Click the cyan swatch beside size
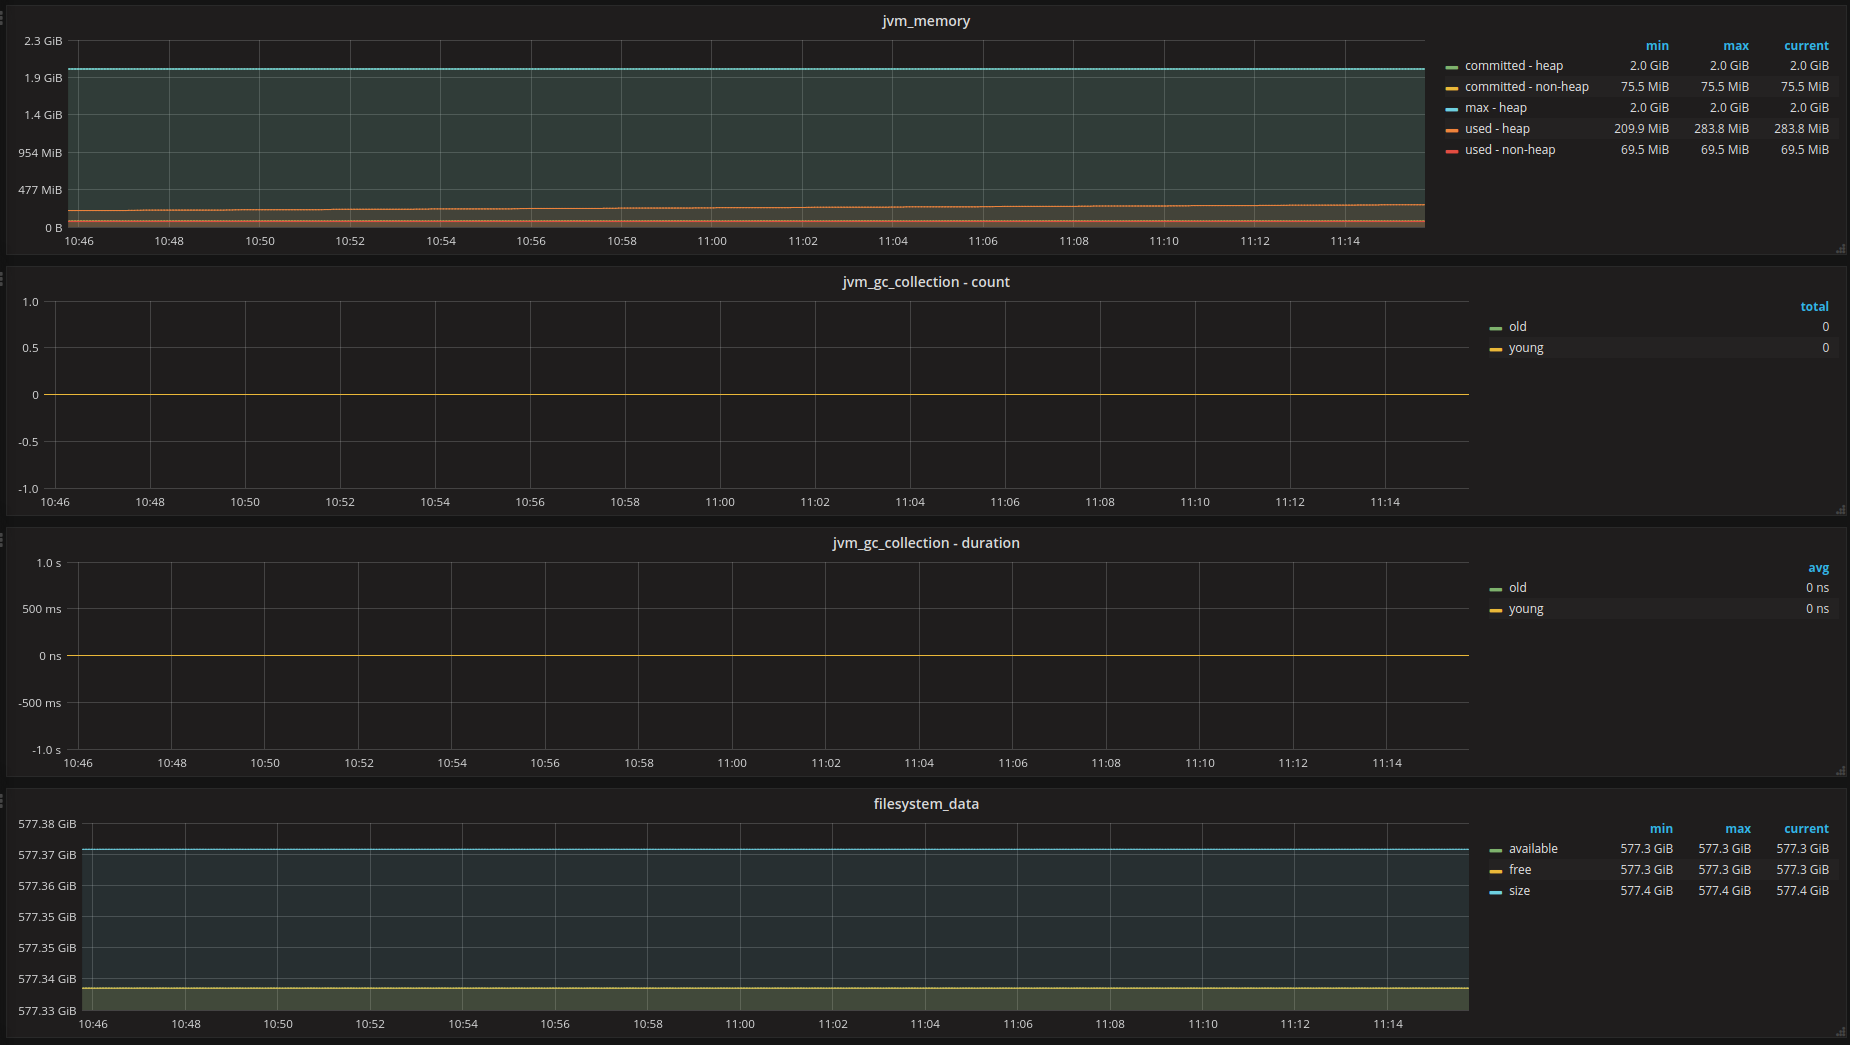This screenshot has width=1850, height=1045. [1496, 892]
